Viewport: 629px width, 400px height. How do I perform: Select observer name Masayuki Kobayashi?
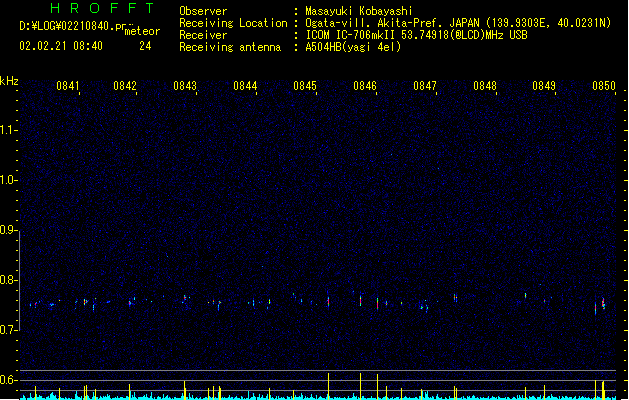tap(359, 11)
